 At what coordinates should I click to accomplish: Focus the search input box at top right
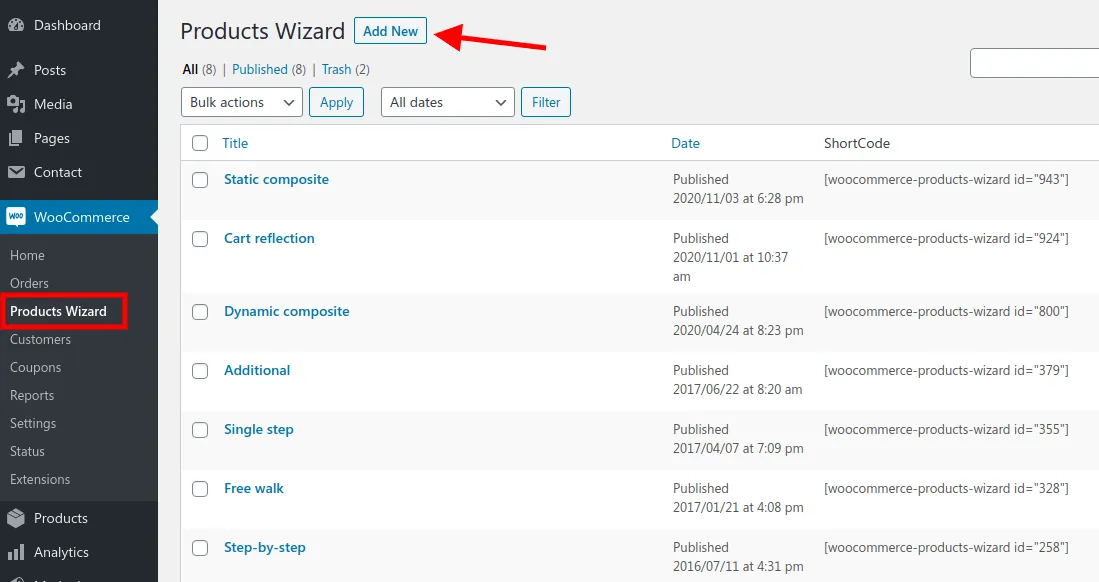tap(1035, 63)
